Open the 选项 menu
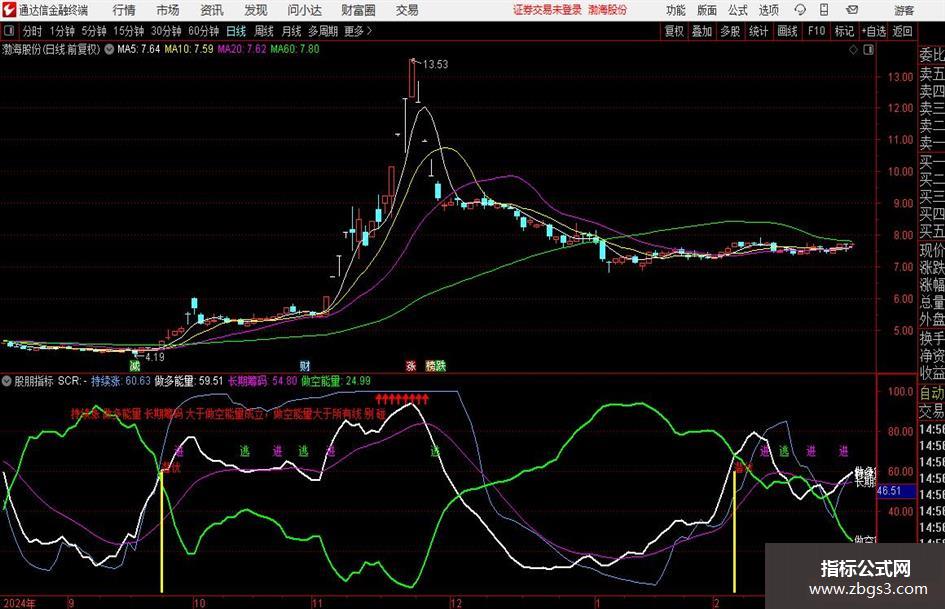 [768, 10]
